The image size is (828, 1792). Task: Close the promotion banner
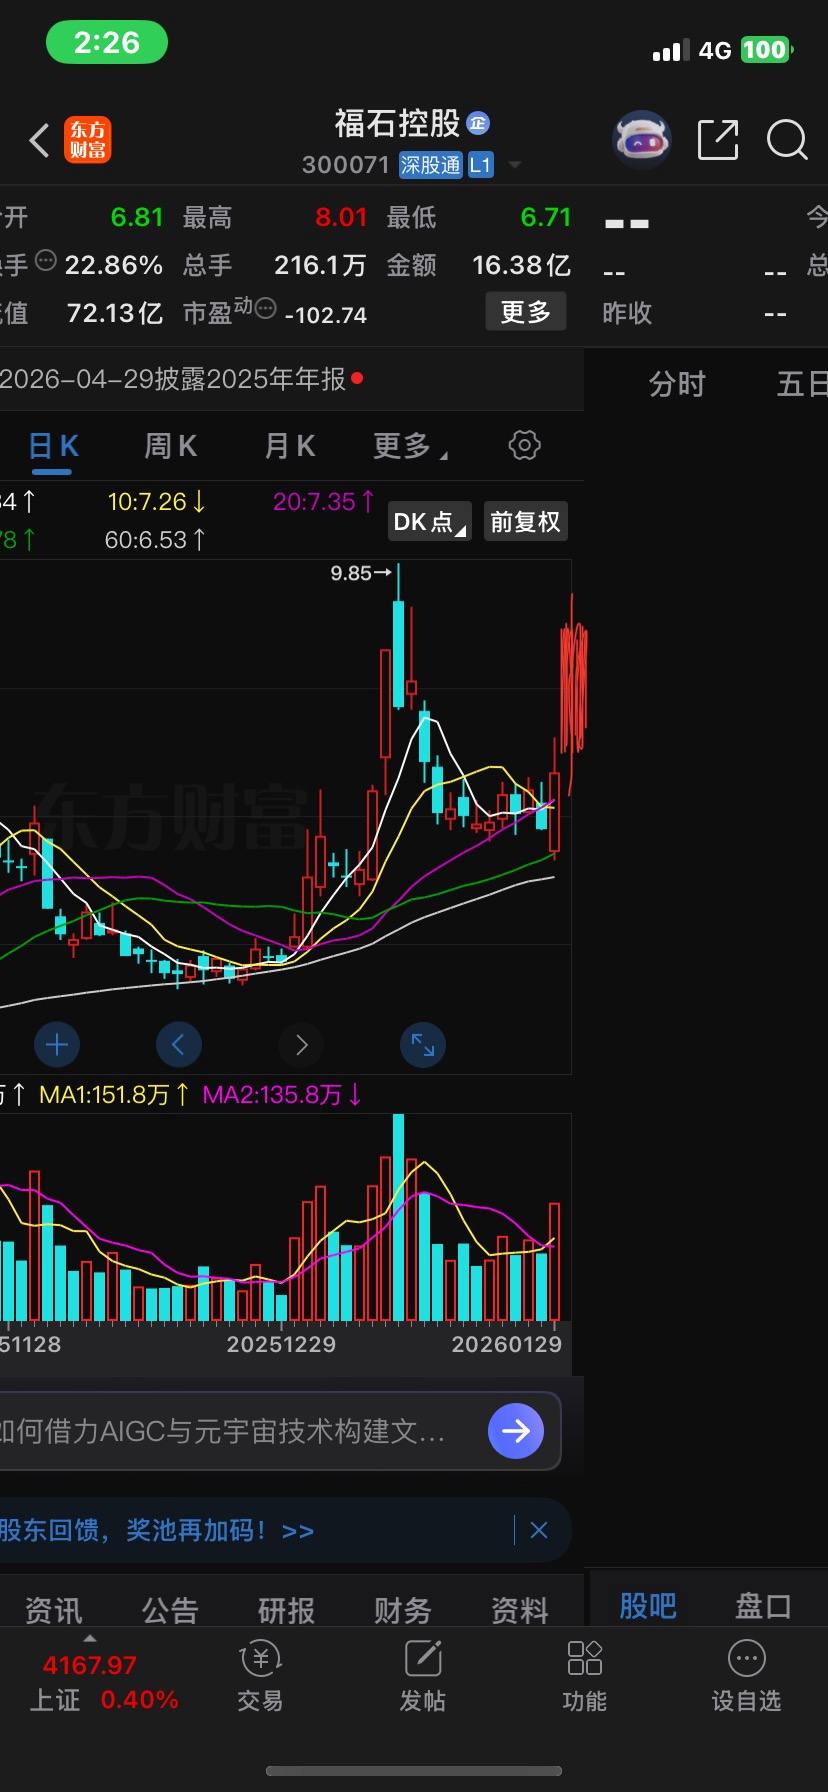(x=539, y=1530)
